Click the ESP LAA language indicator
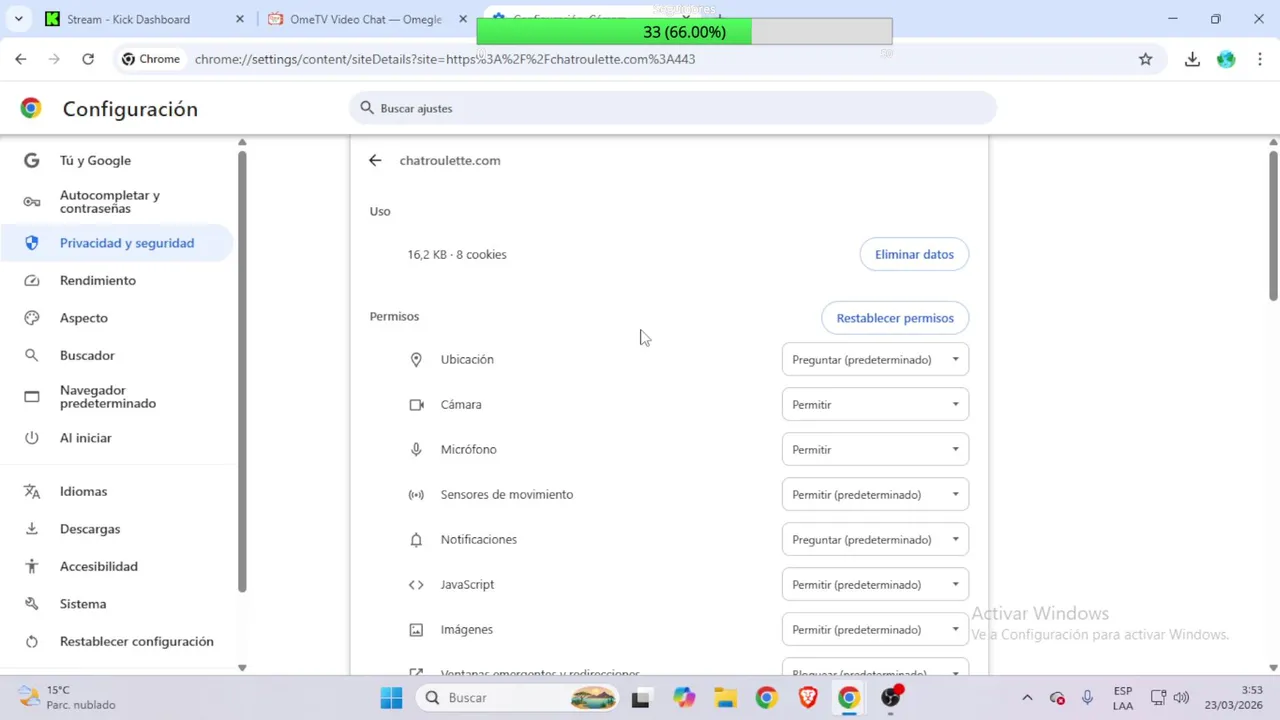The image size is (1280, 720). (x=1123, y=698)
